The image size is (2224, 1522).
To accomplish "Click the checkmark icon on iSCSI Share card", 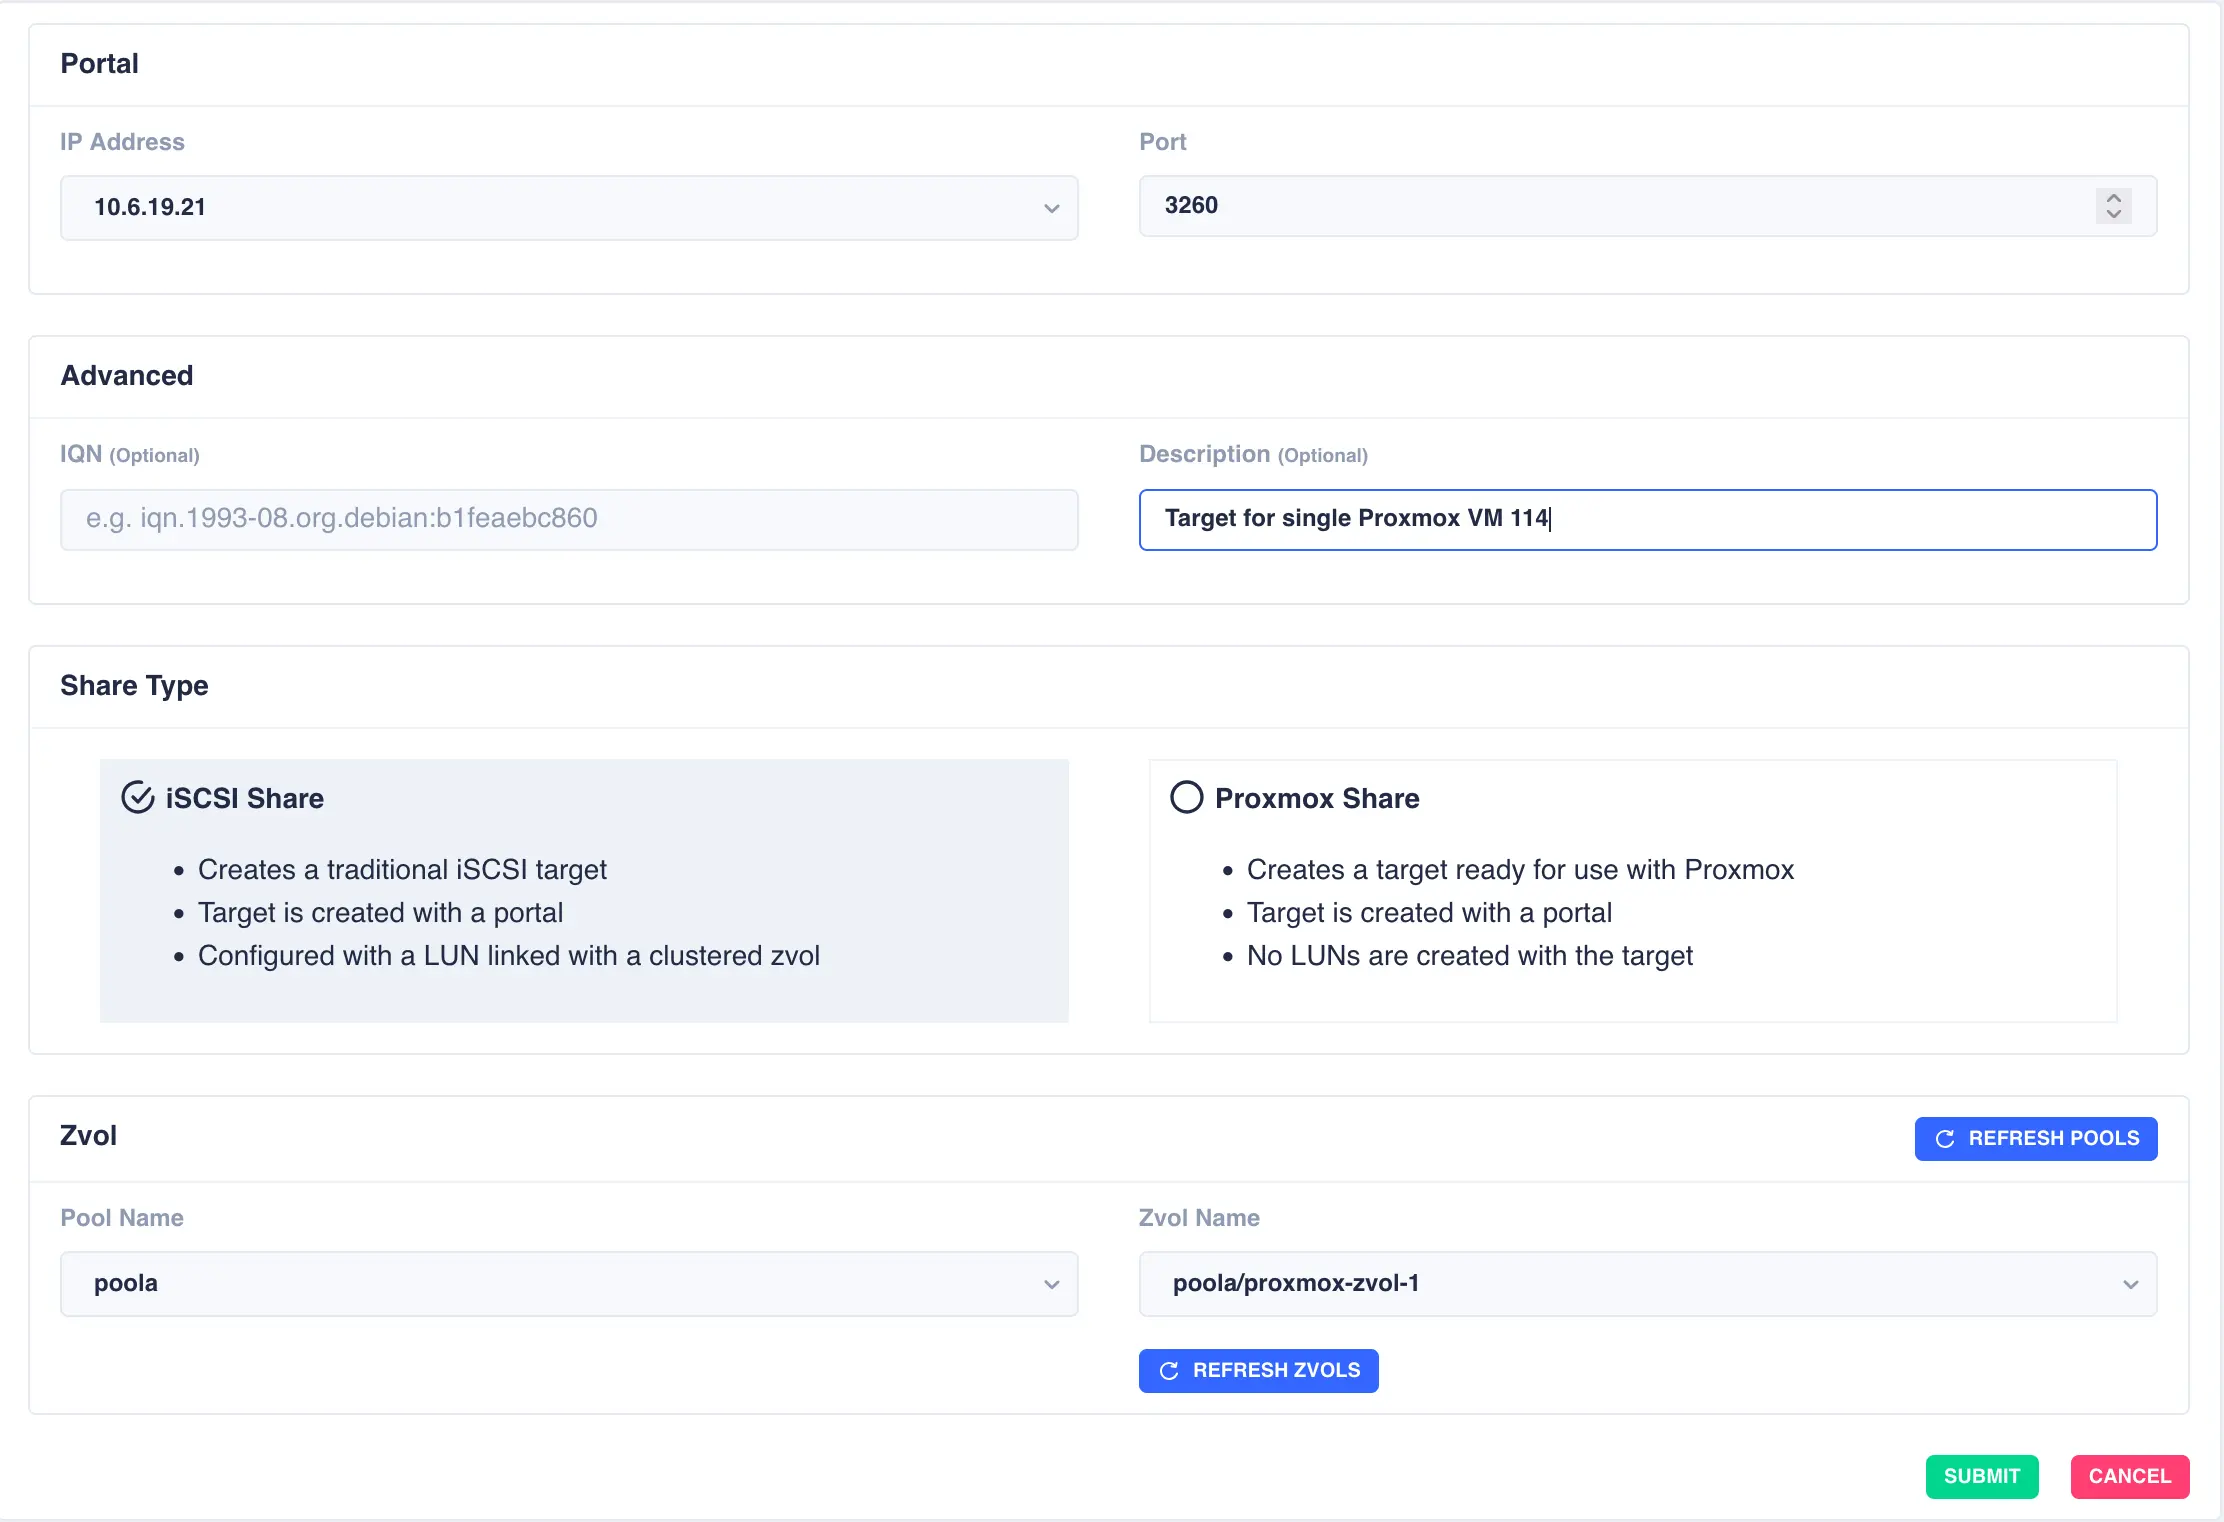I will tap(137, 797).
